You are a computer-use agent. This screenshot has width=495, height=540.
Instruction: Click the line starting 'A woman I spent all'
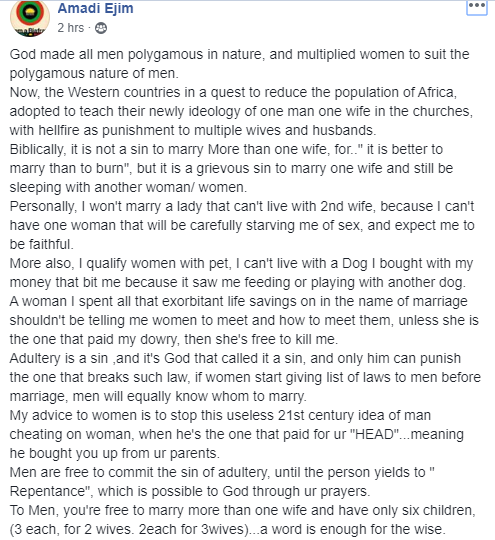[x=238, y=301]
